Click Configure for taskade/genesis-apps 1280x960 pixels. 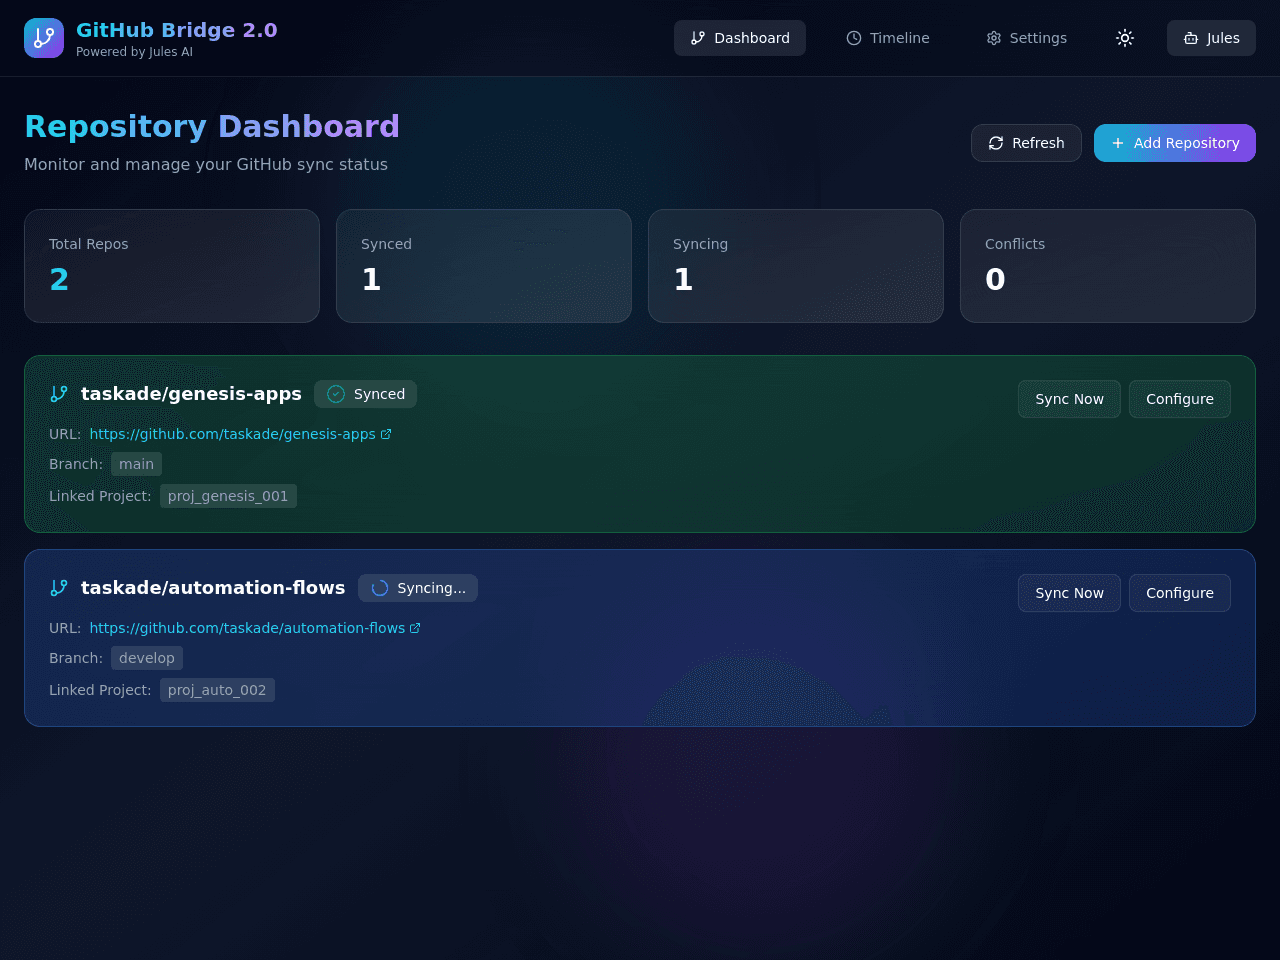pos(1180,399)
